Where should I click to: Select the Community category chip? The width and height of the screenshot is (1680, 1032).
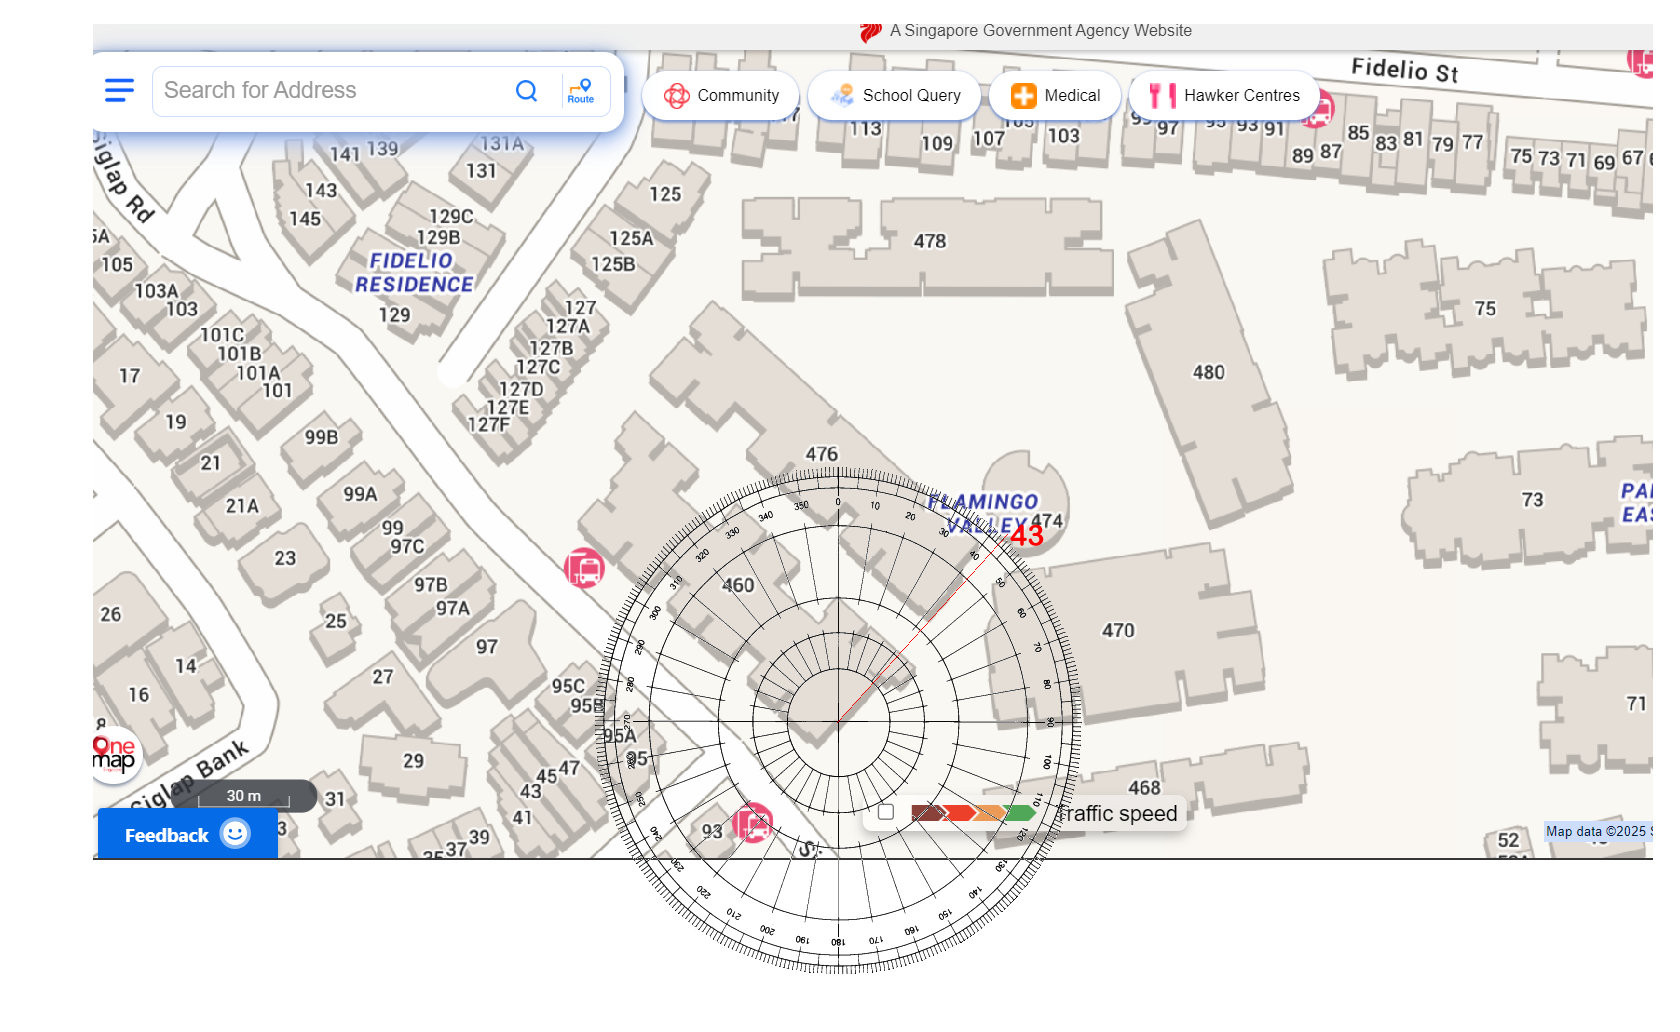coord(721,96)
